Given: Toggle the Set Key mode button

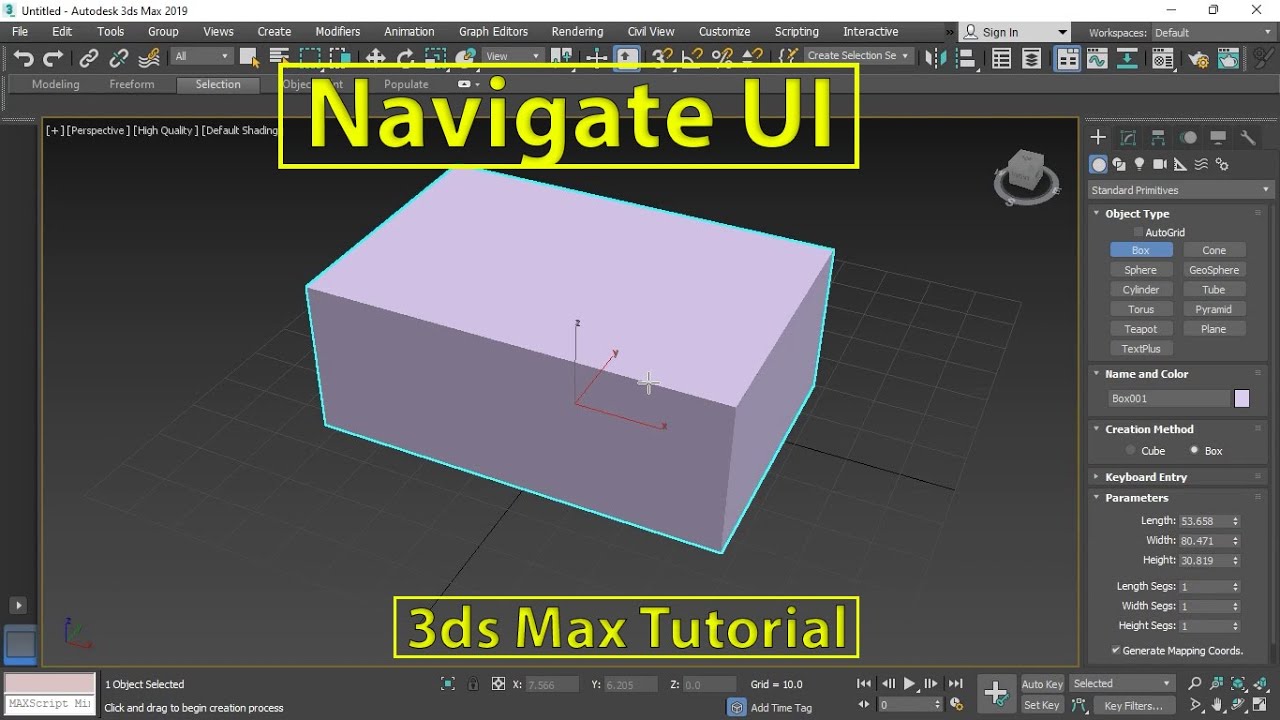Looking at the screenshot, I should [x=1042, y=705].
